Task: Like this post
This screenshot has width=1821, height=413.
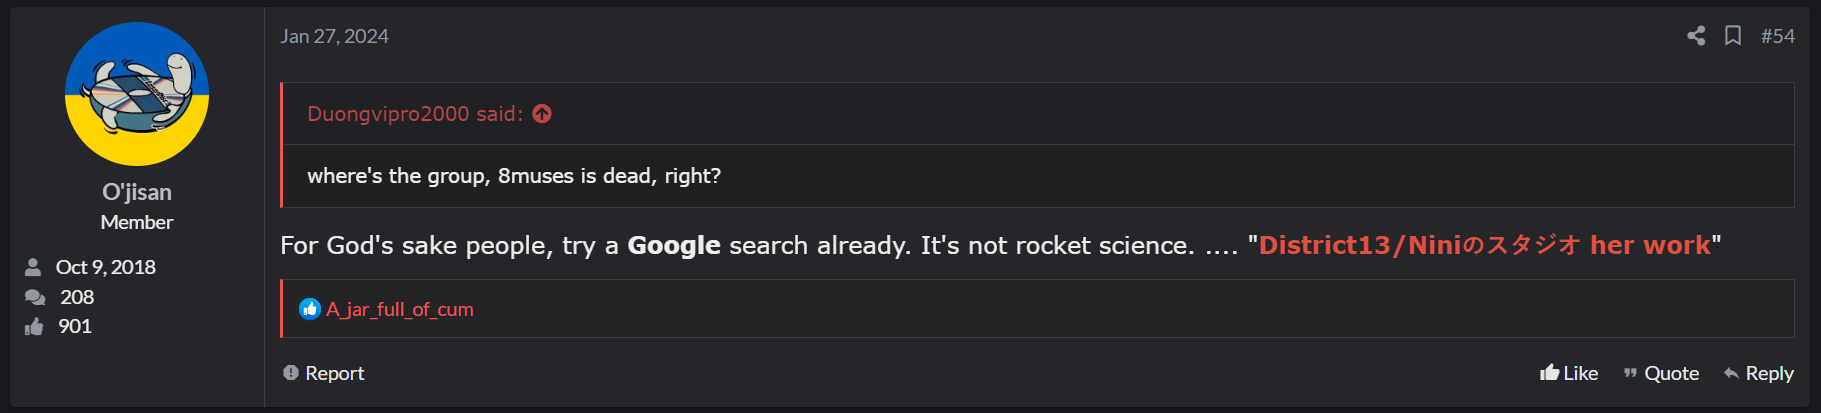Action: tap(1569, 373)
